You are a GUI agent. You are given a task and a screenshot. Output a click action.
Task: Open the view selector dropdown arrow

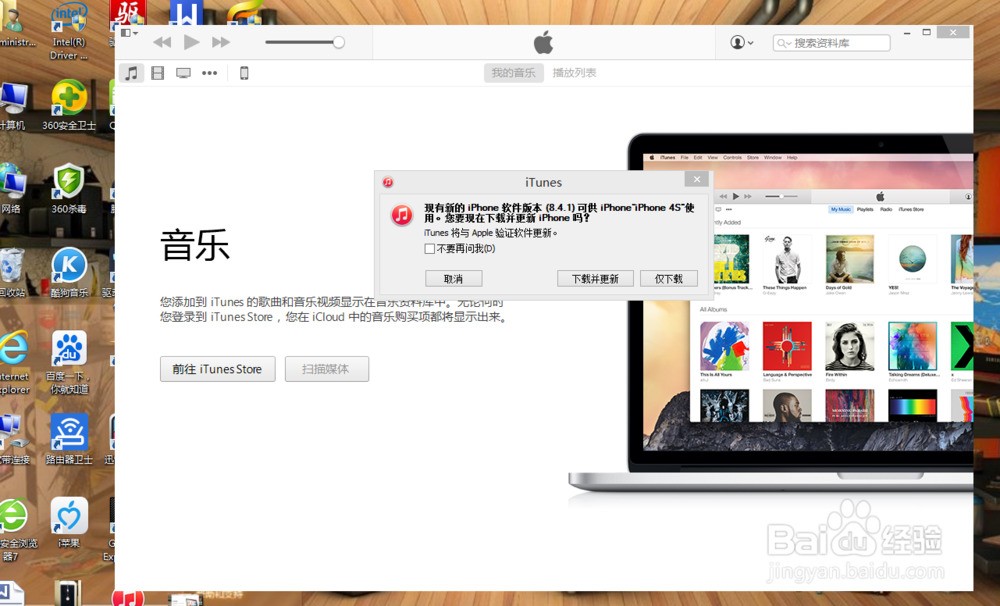(137, 32)
